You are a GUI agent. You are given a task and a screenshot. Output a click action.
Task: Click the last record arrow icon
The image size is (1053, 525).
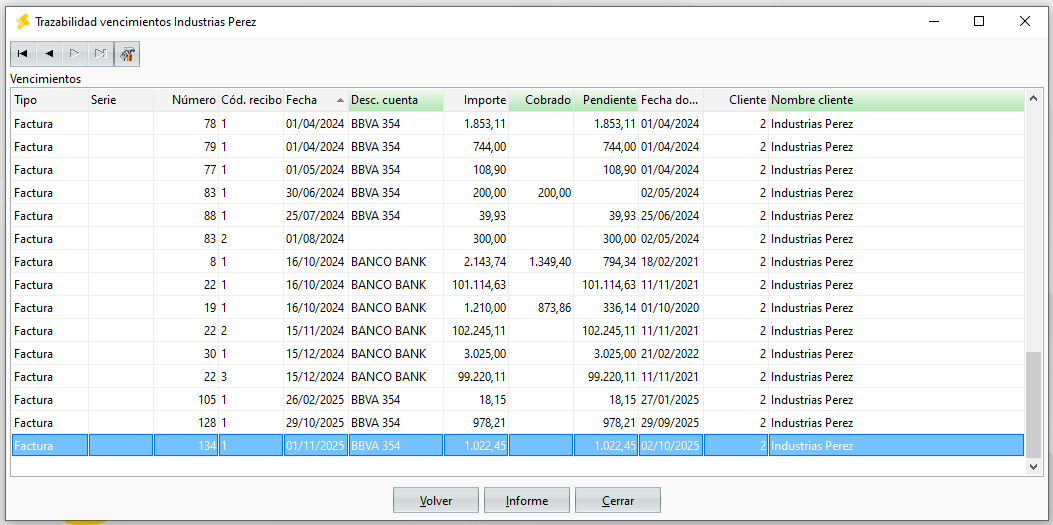pyautogui.click(x=101, y=54)
